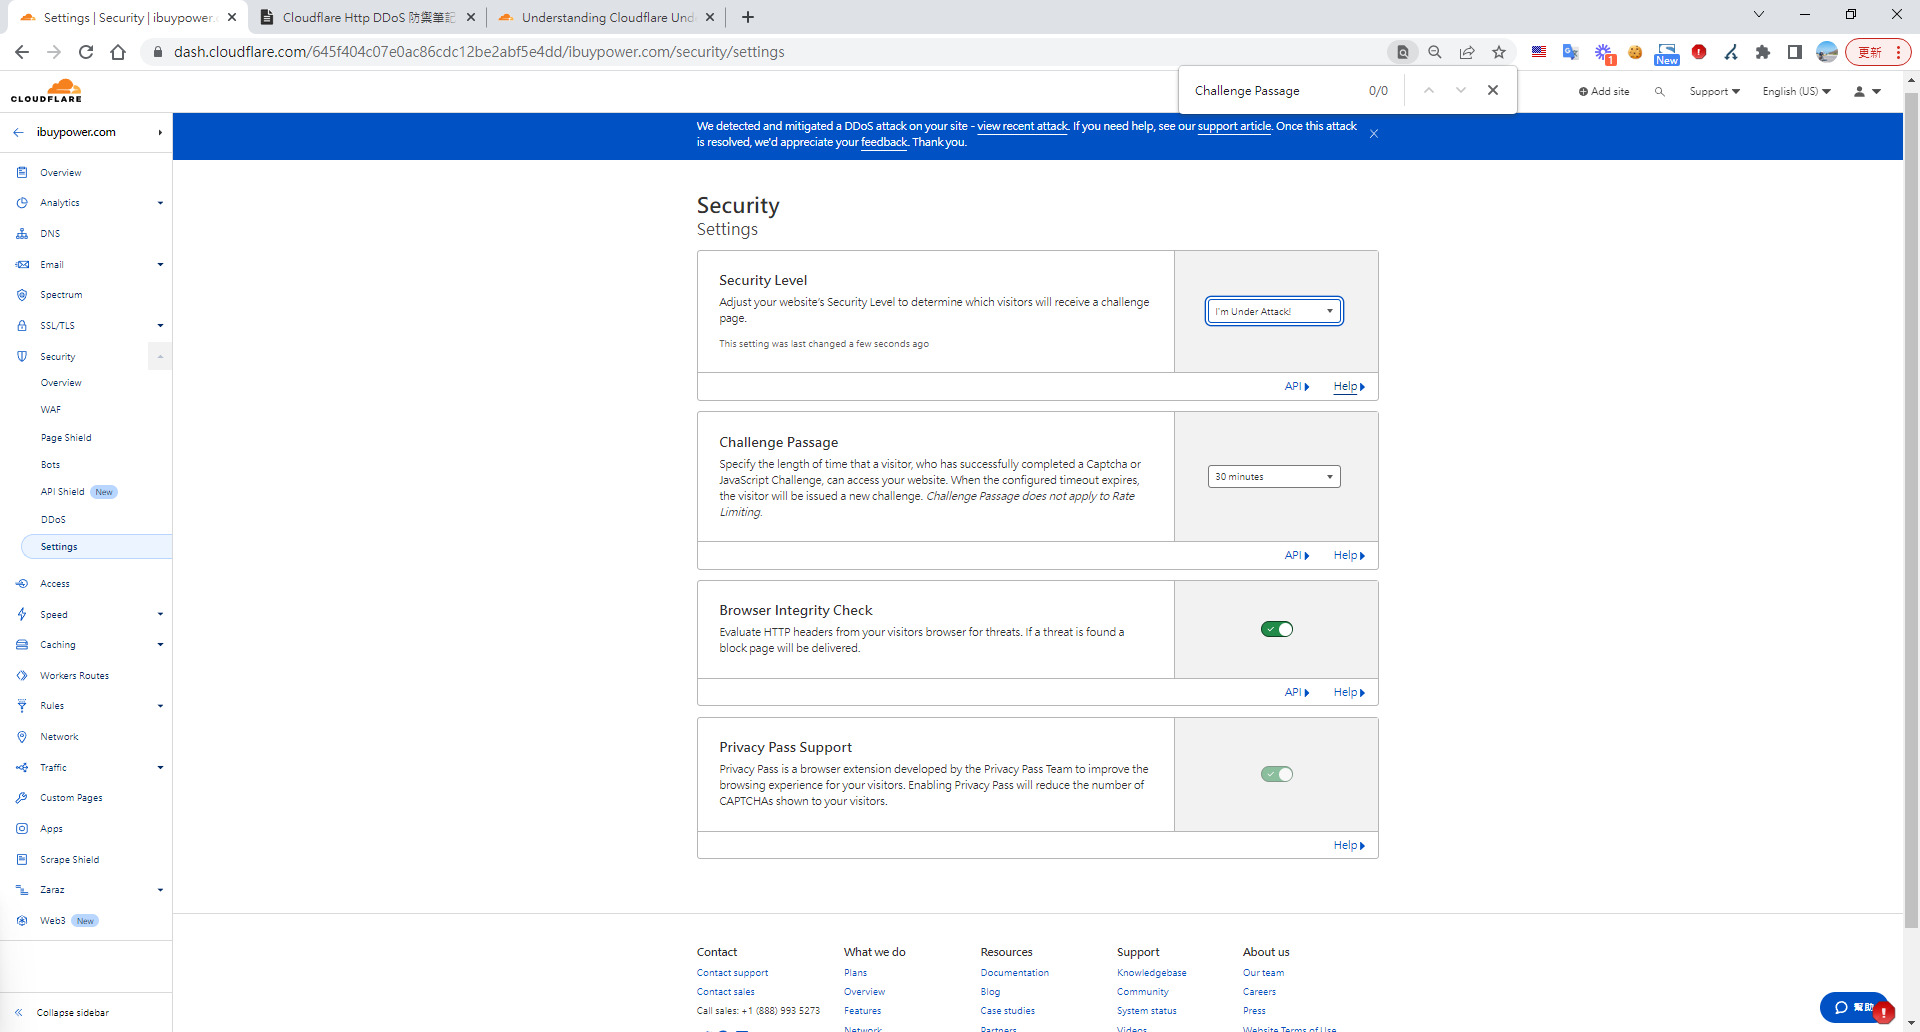
Task: Open the user account icon menu
Action: click(x=1866, y=92)
